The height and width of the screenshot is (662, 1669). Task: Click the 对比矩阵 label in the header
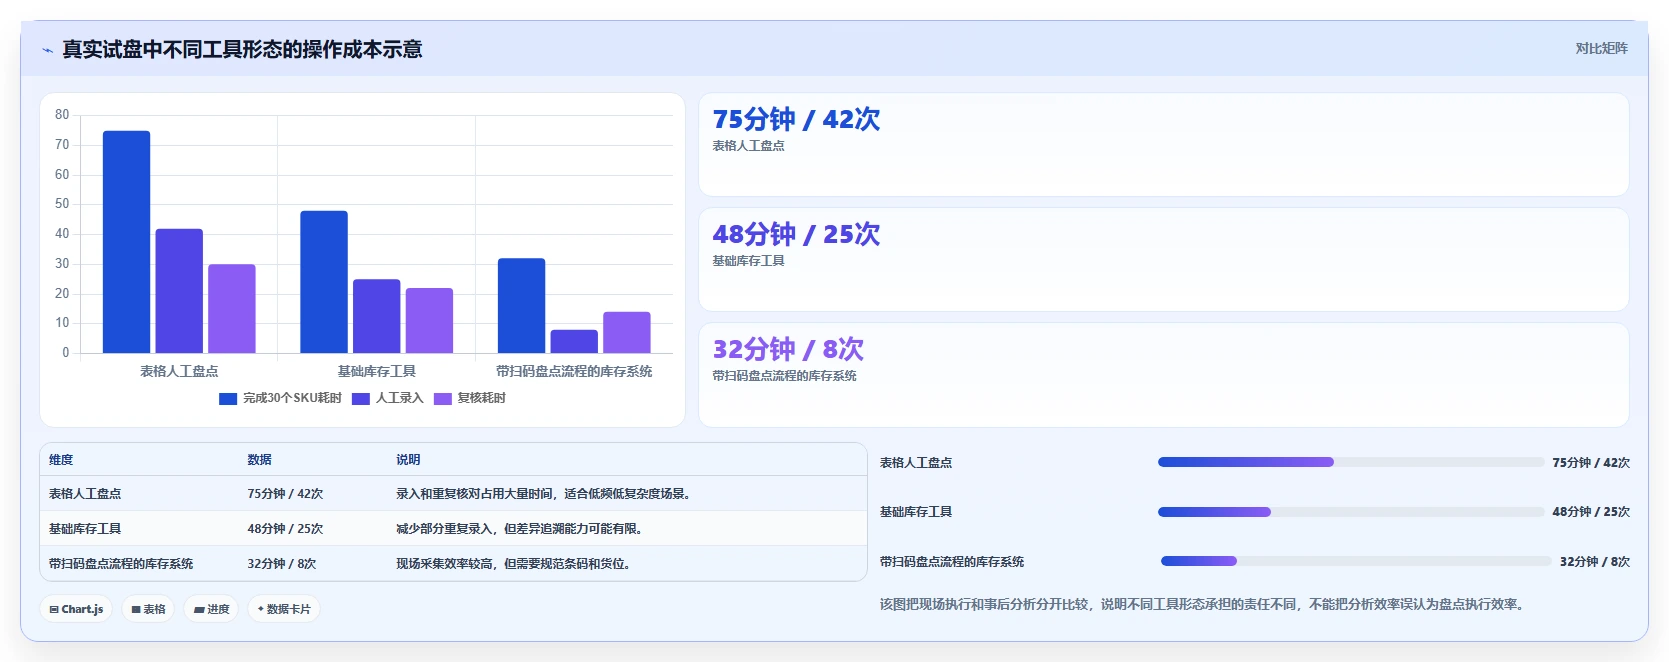[x=1601, y=48]
